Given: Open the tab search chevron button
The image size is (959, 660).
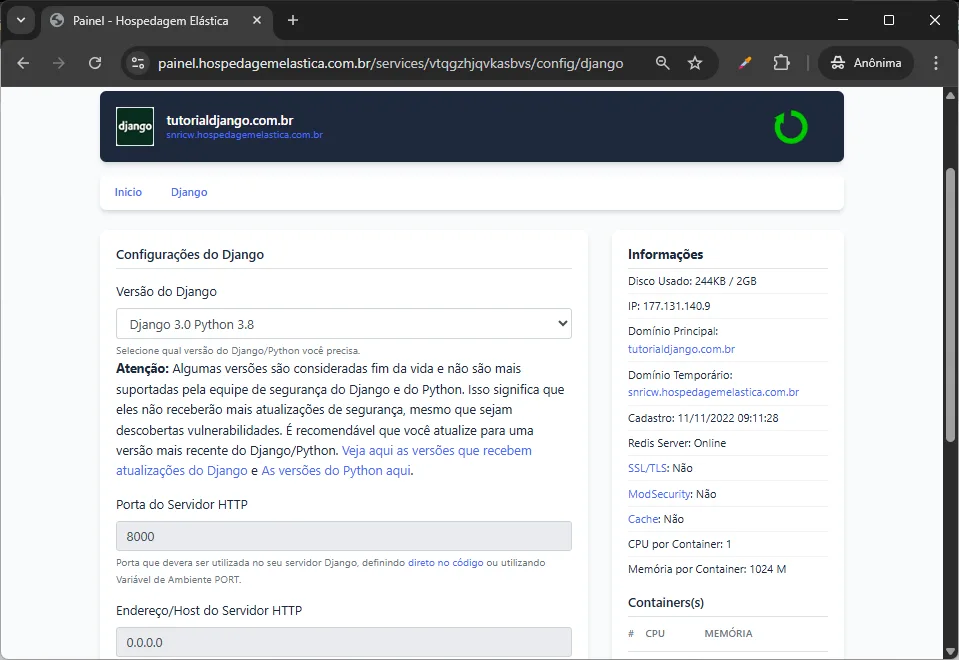Looking at the screenshot, I should click(21, 20).
